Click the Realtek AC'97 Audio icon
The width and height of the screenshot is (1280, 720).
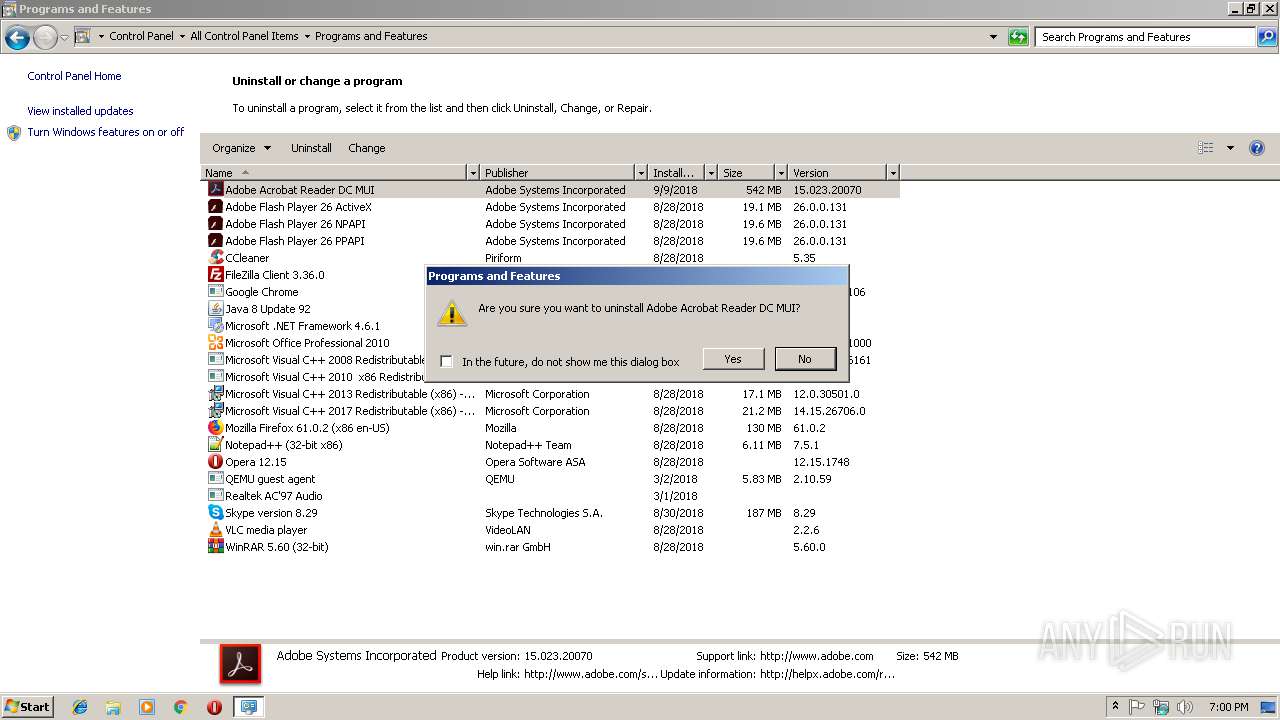[x=215, y=496]
